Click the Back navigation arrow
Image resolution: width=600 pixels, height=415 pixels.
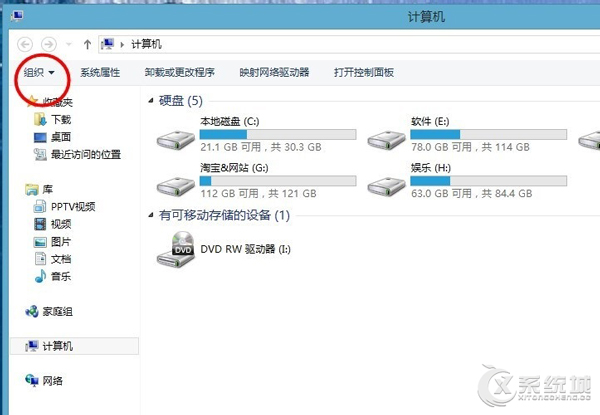pos(25,44)
